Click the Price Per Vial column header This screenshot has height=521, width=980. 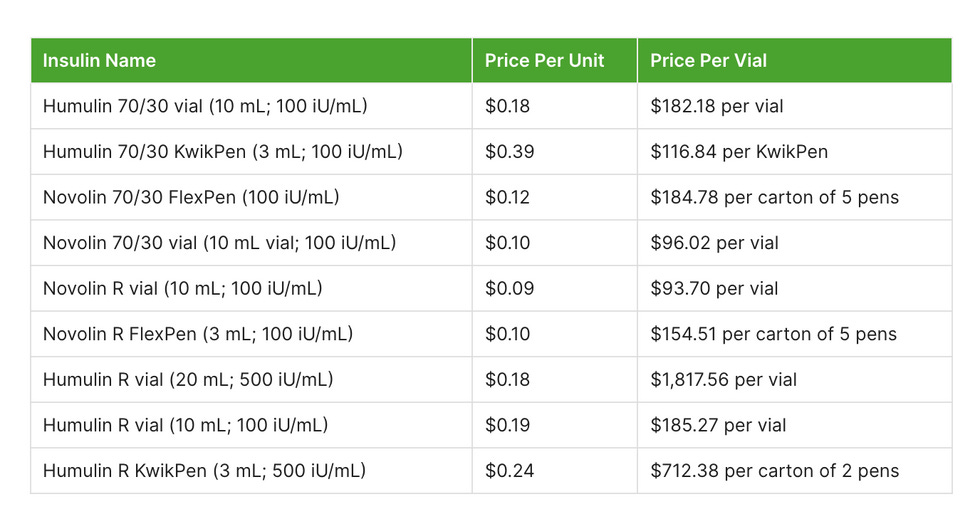[708, 61]
